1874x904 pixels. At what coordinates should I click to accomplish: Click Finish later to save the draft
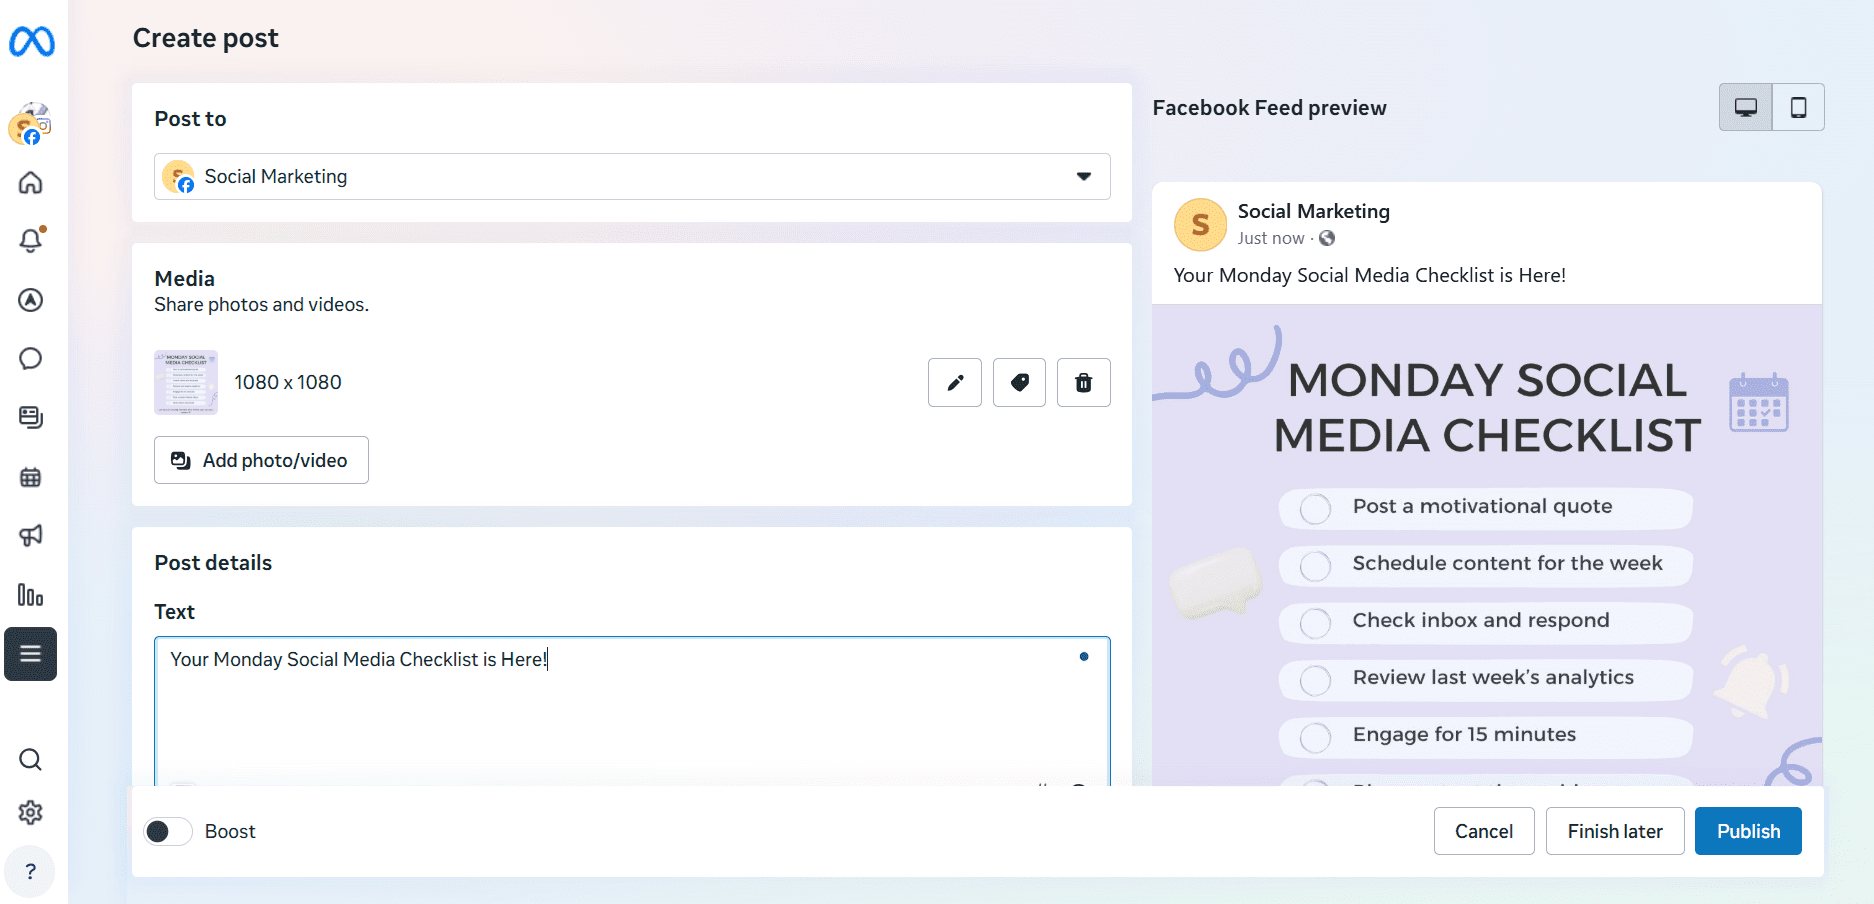(x=1614, y=831)
